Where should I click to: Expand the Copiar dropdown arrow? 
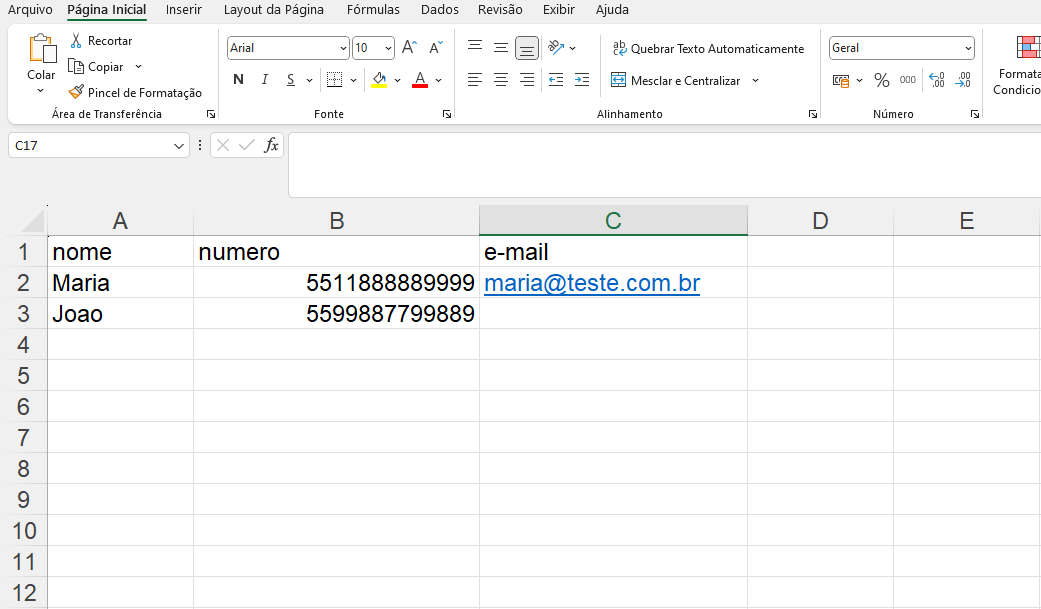coord(138,66)
